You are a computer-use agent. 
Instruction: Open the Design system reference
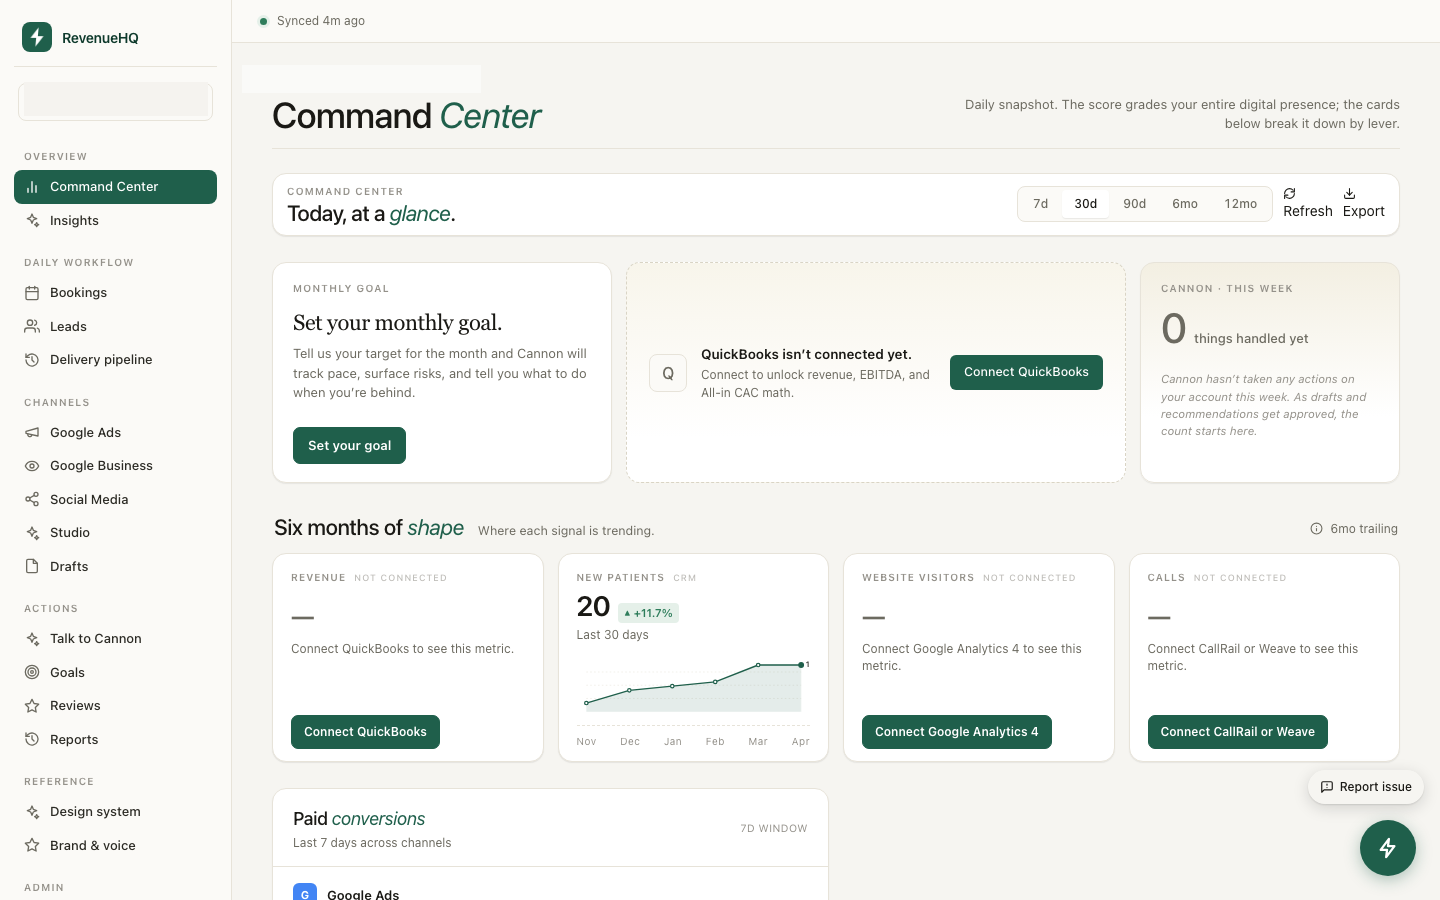click(x=115, y=812)
